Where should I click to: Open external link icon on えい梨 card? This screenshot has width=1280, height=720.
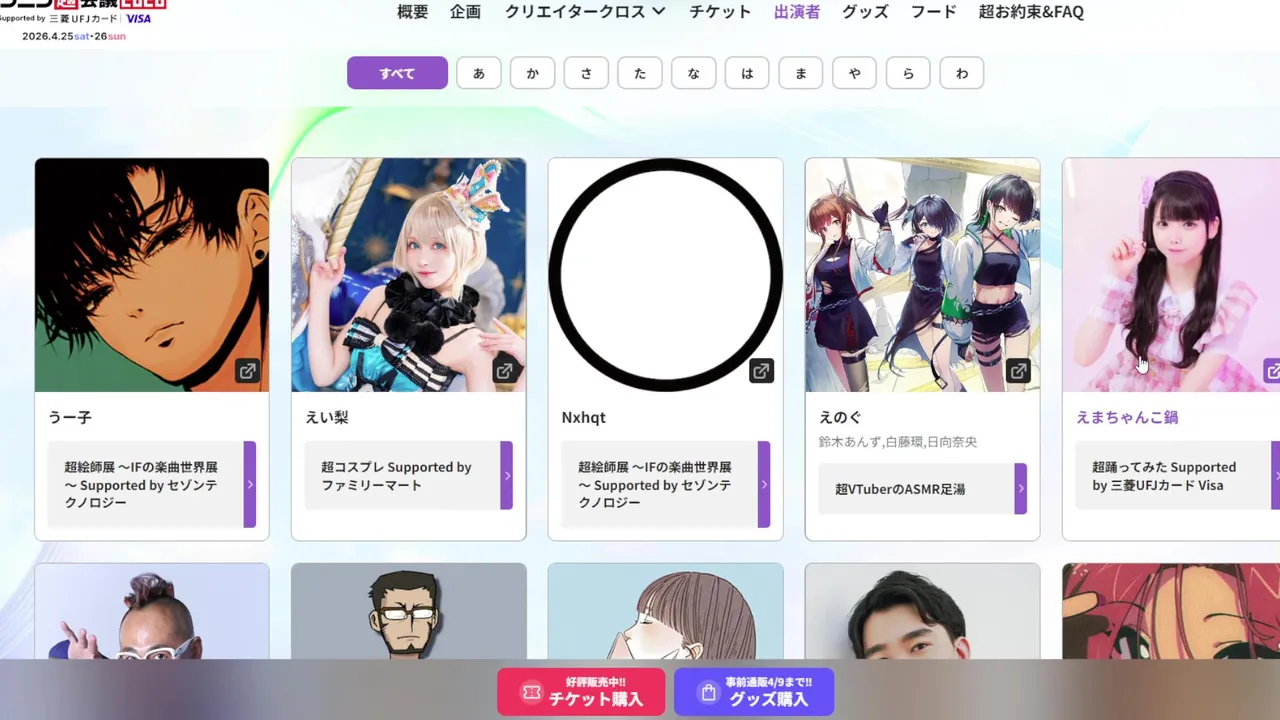(504, 371)
